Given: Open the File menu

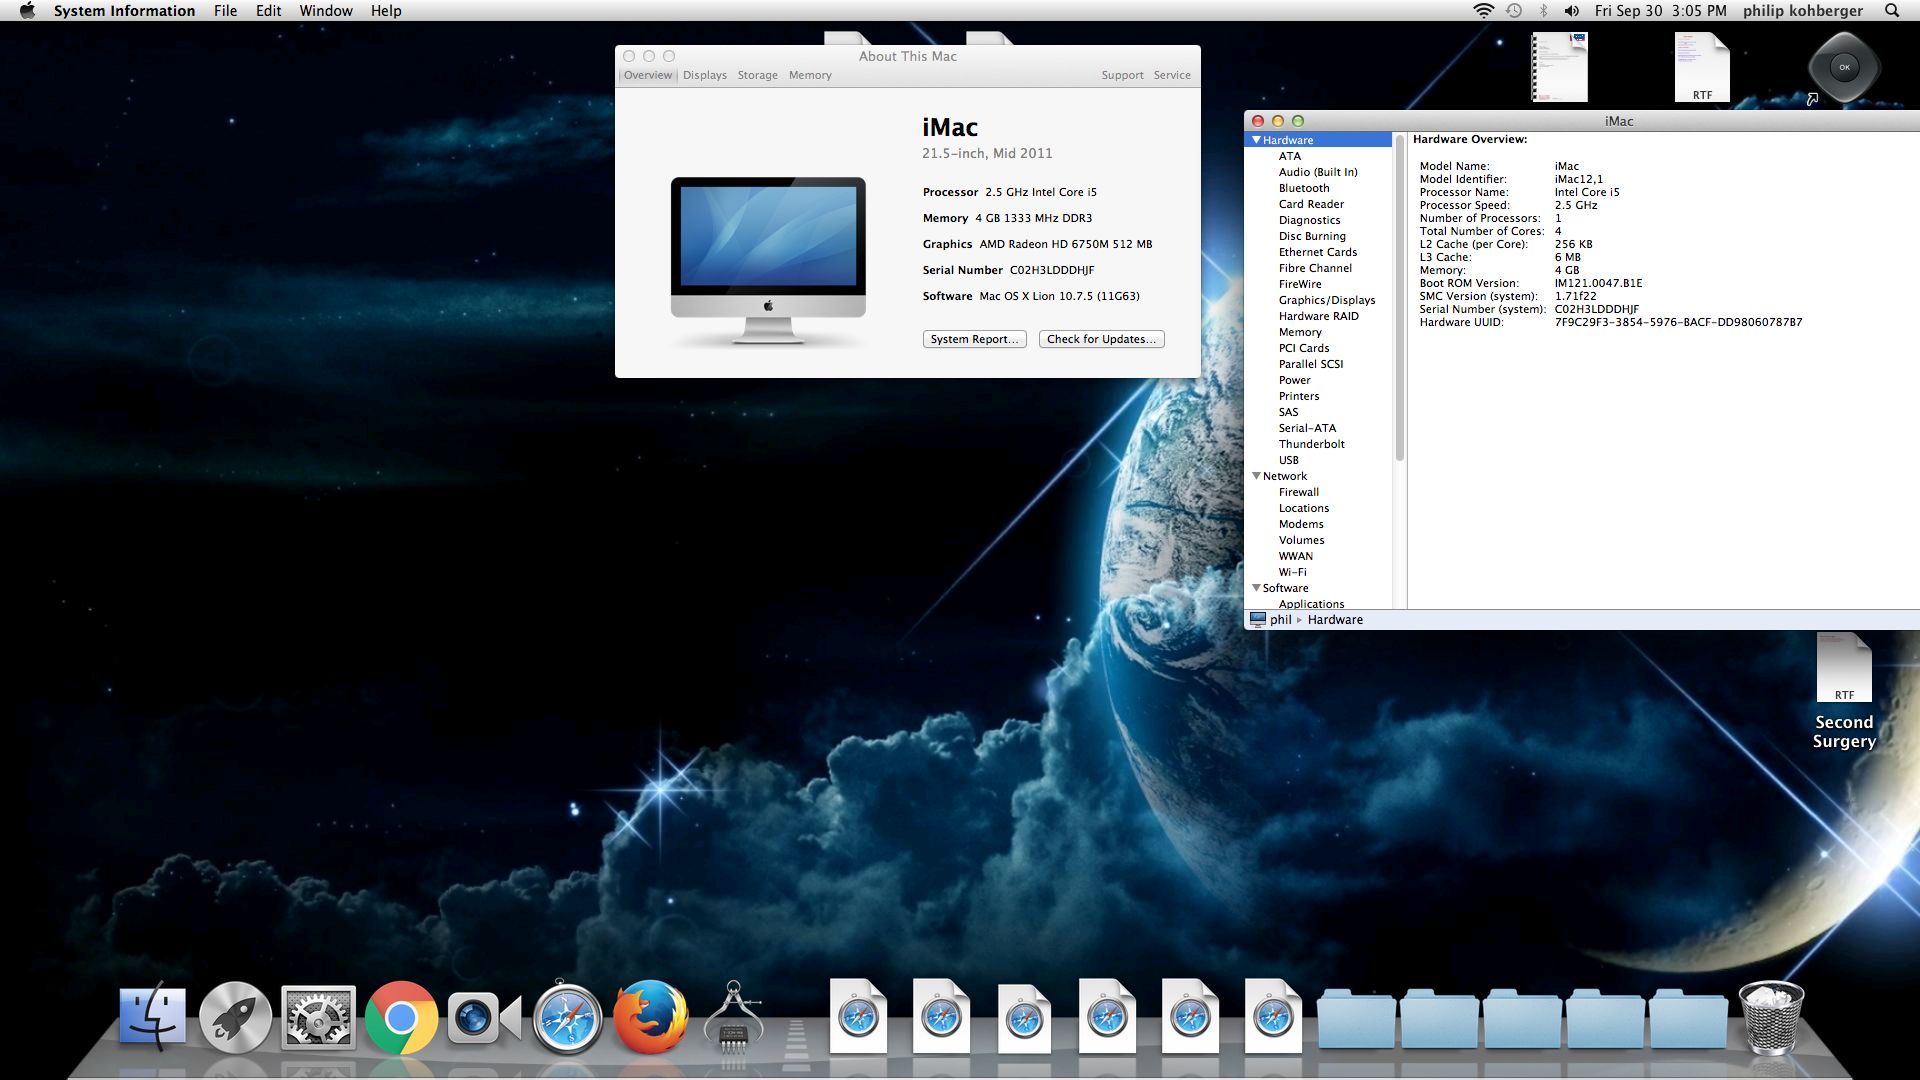Looking at the screenshot, I should (x=225, y=11).
